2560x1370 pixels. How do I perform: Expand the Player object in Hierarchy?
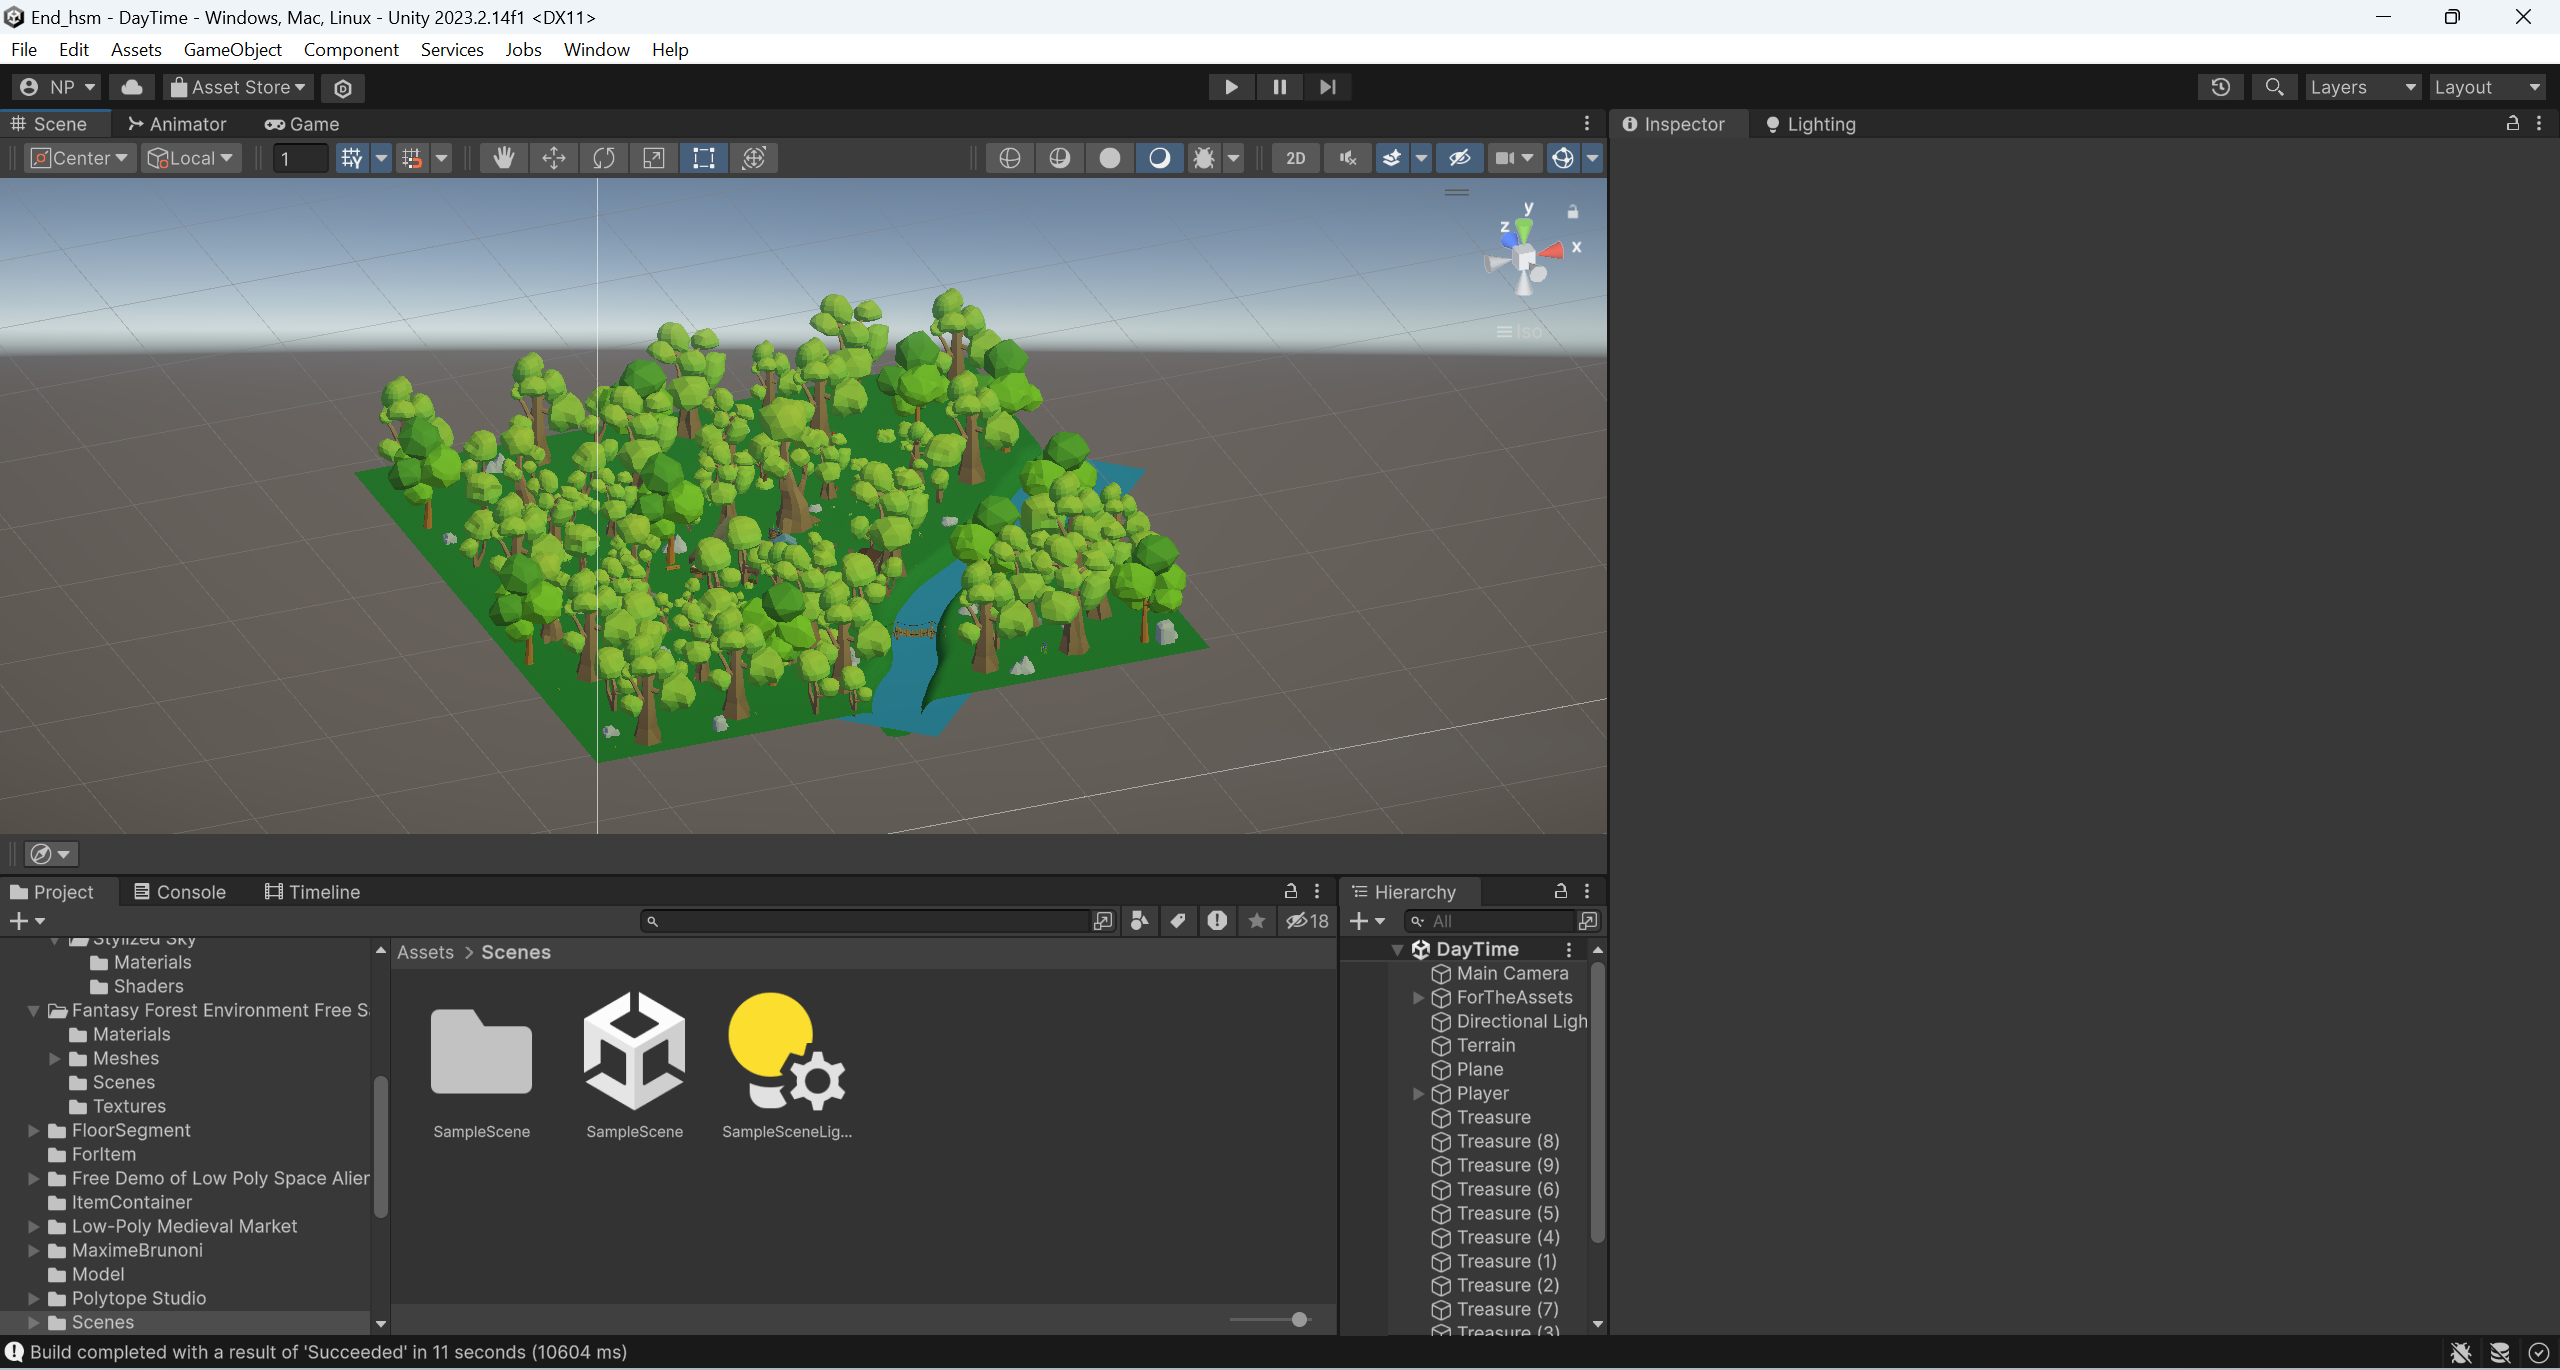pos(1417,1093)
